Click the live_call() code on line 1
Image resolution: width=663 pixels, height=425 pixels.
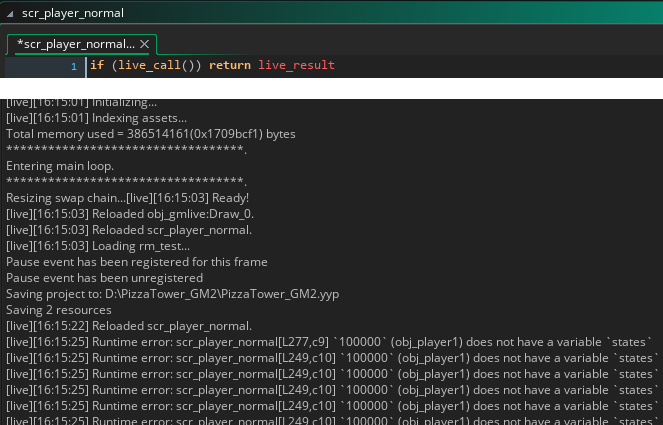156,65
